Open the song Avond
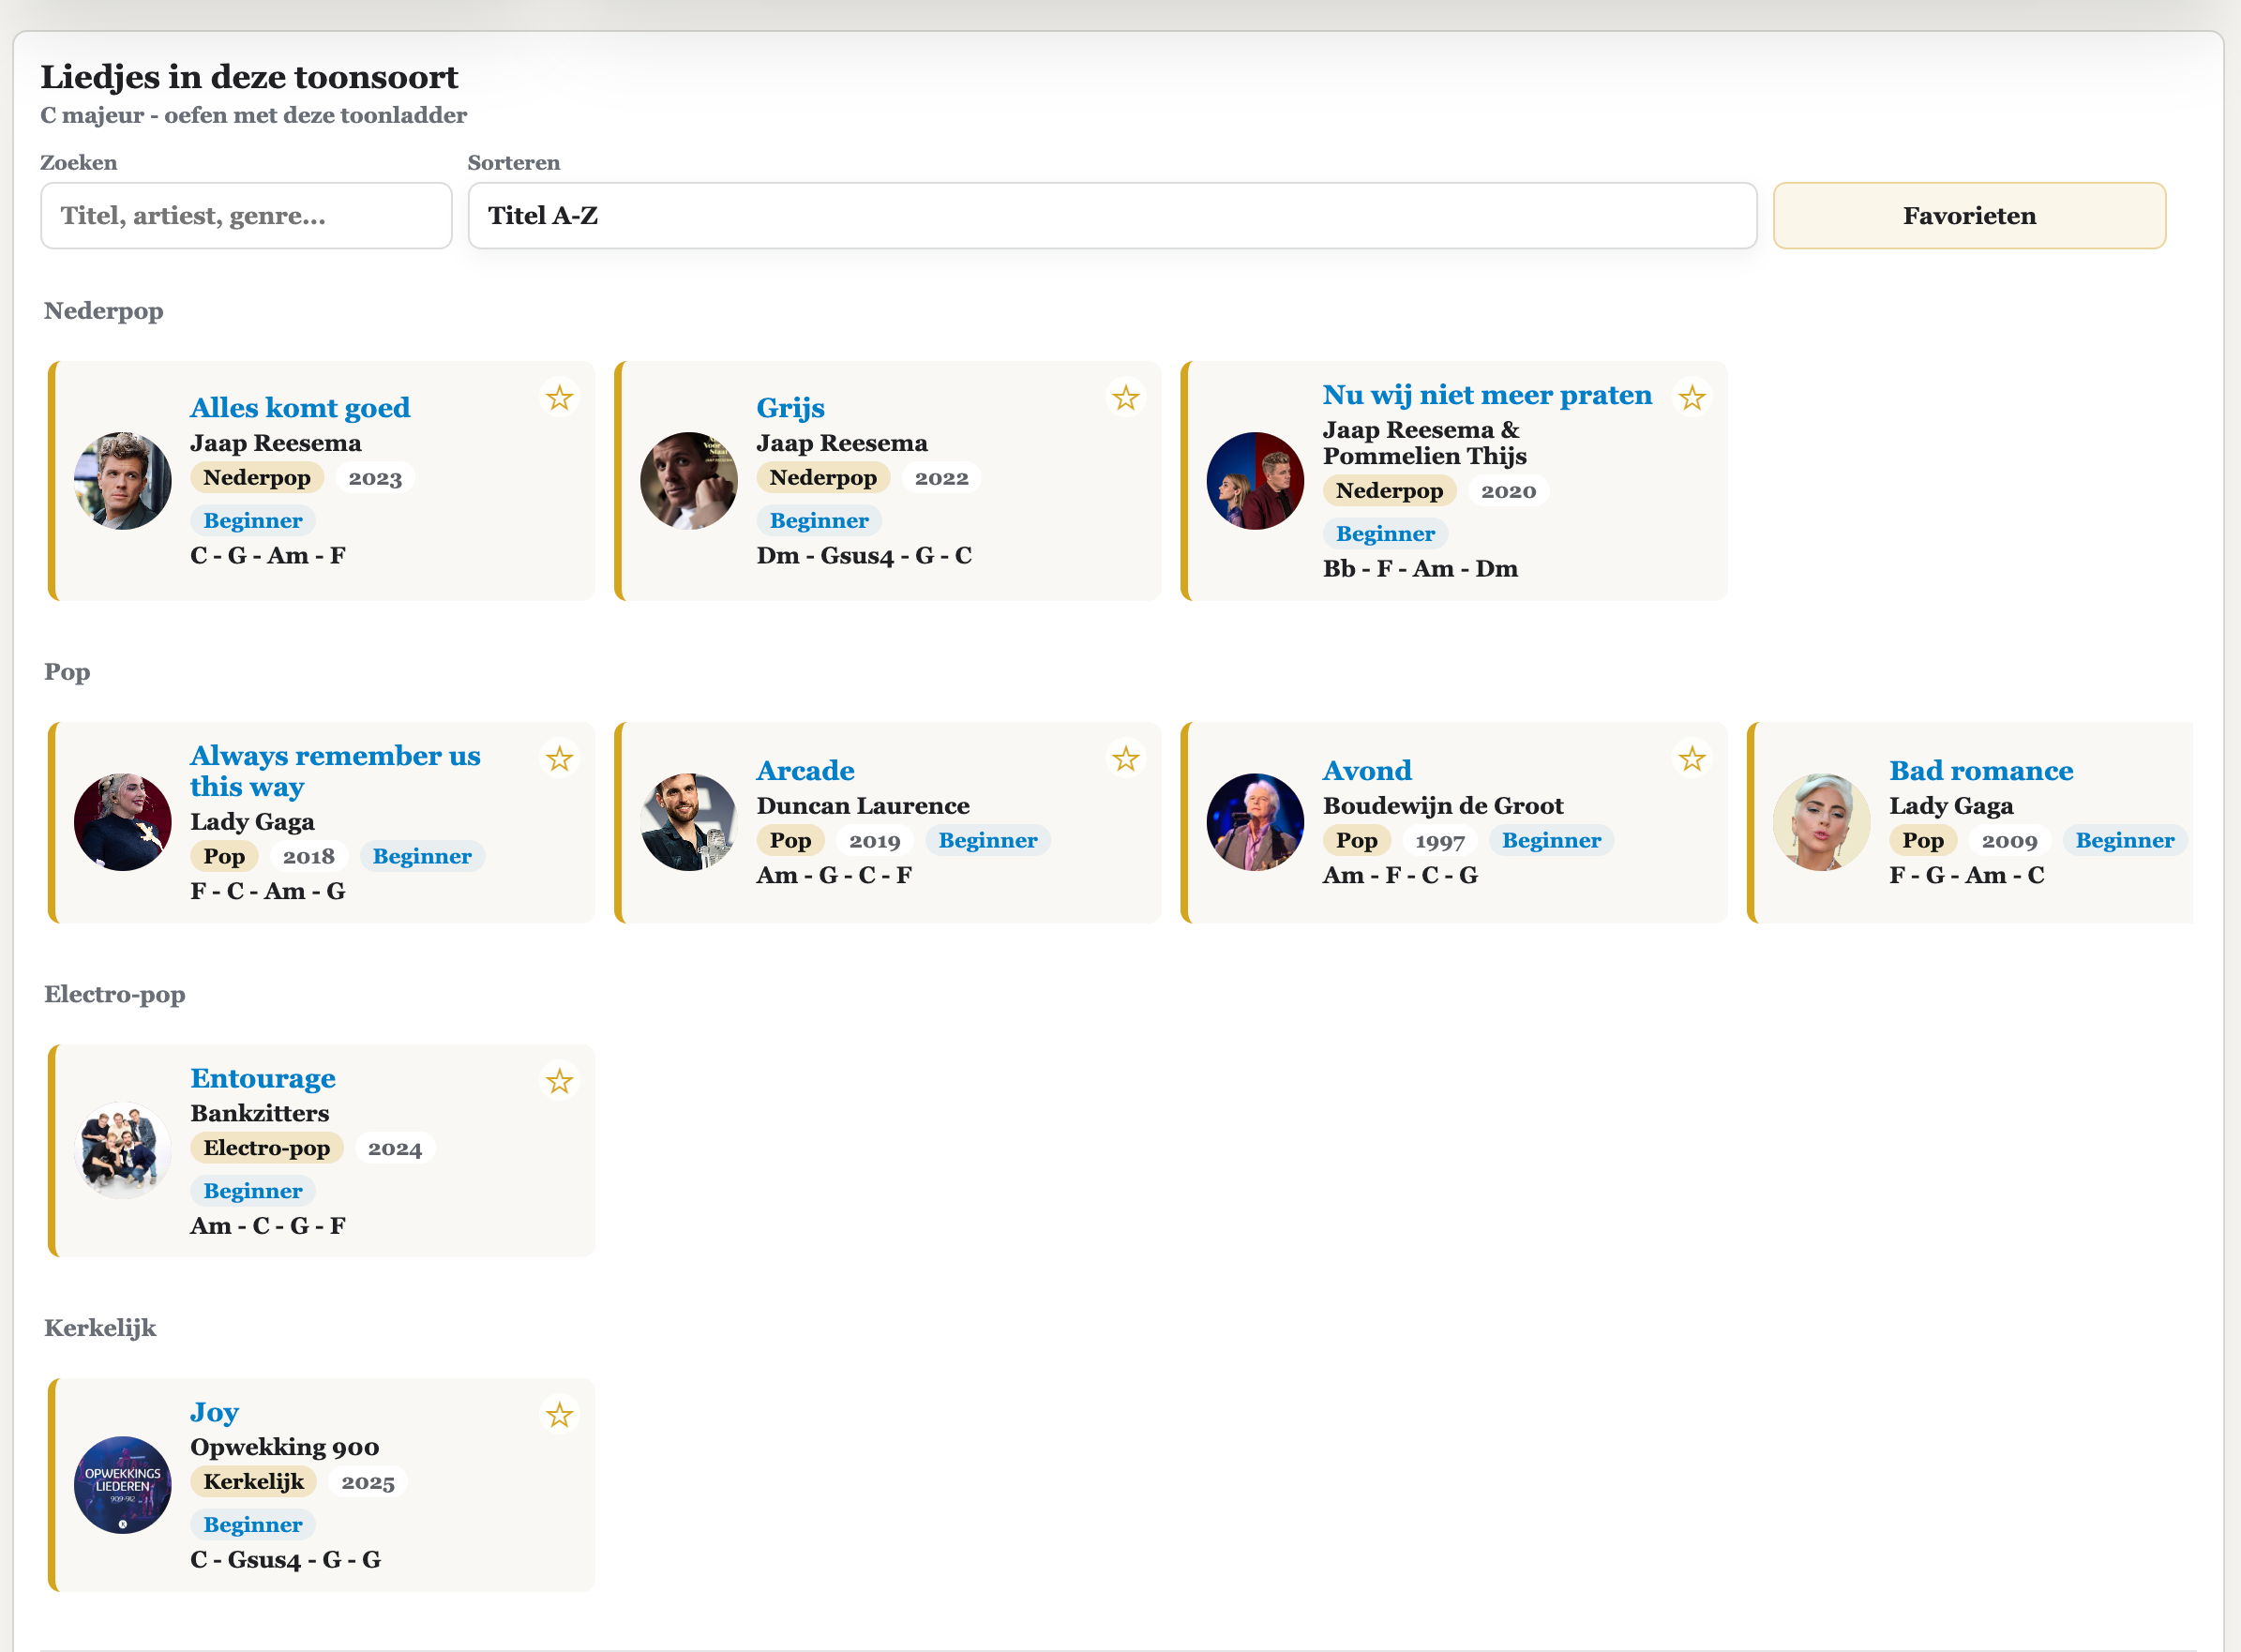 1367,770
